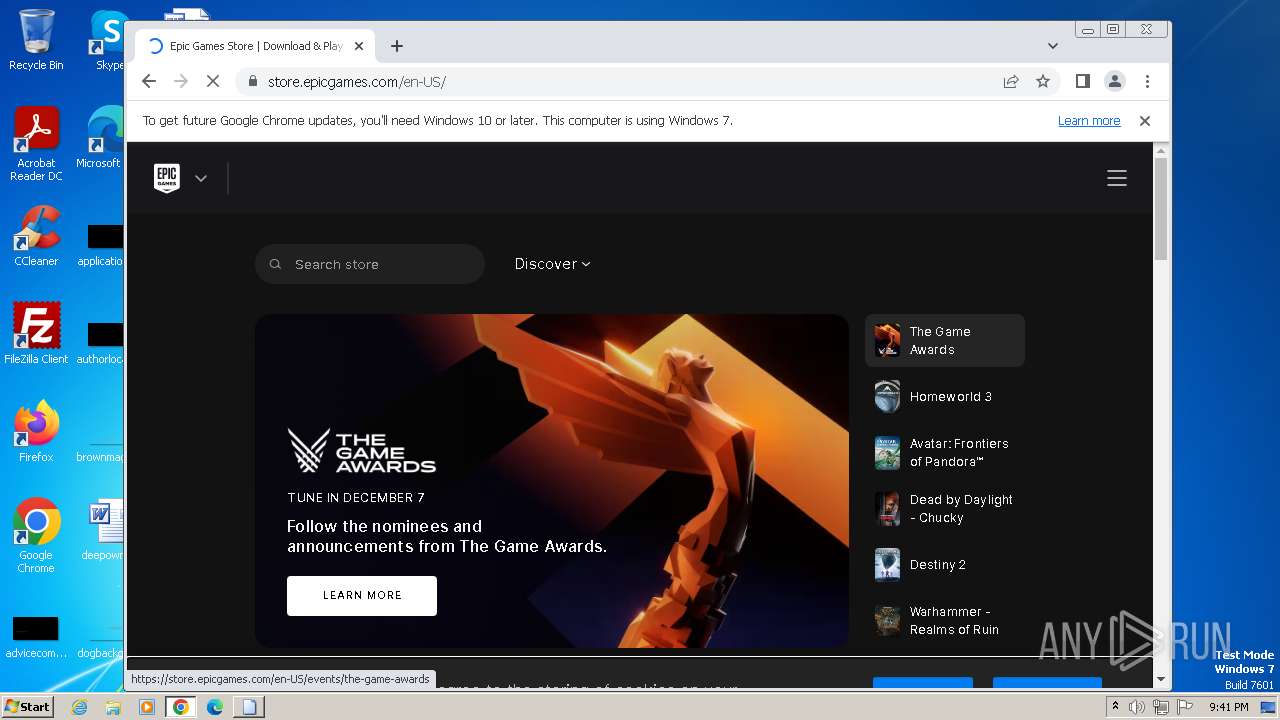Stop page loading with the X button

point(213,81)
